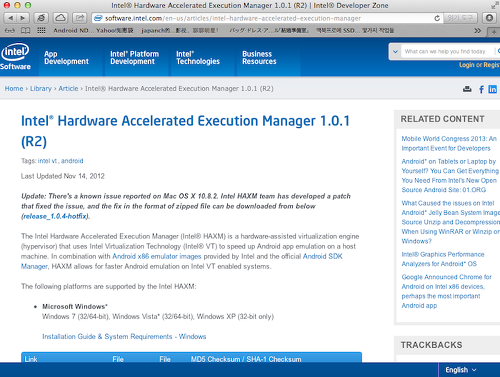Show Reading List glasses icon

click(x=10, y=31)
